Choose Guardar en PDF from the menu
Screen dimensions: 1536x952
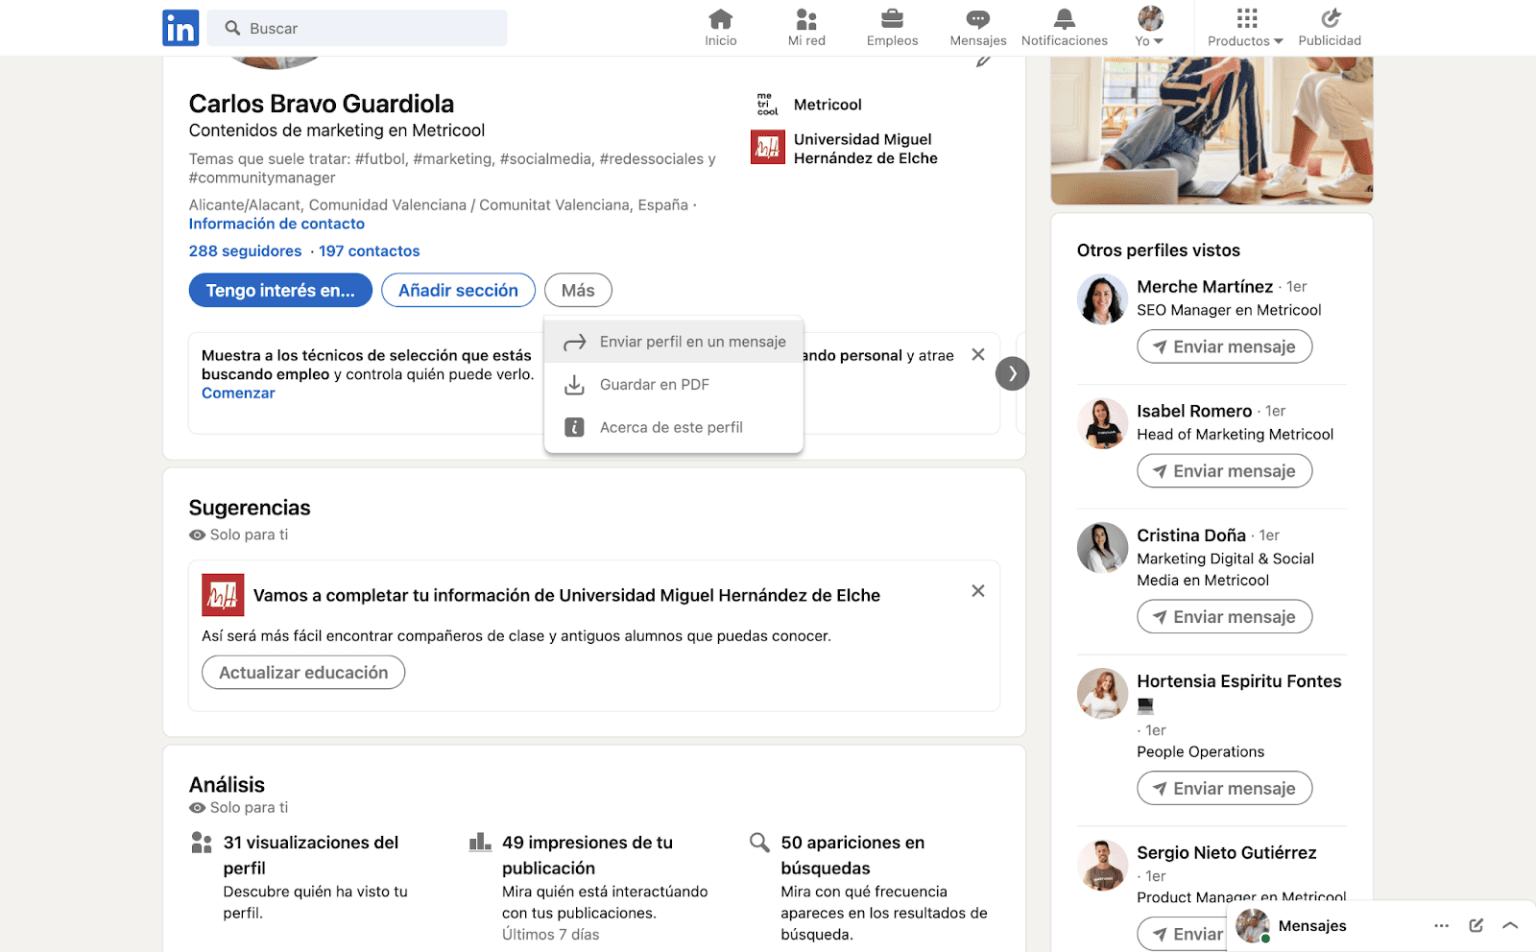tap(654, 384)
